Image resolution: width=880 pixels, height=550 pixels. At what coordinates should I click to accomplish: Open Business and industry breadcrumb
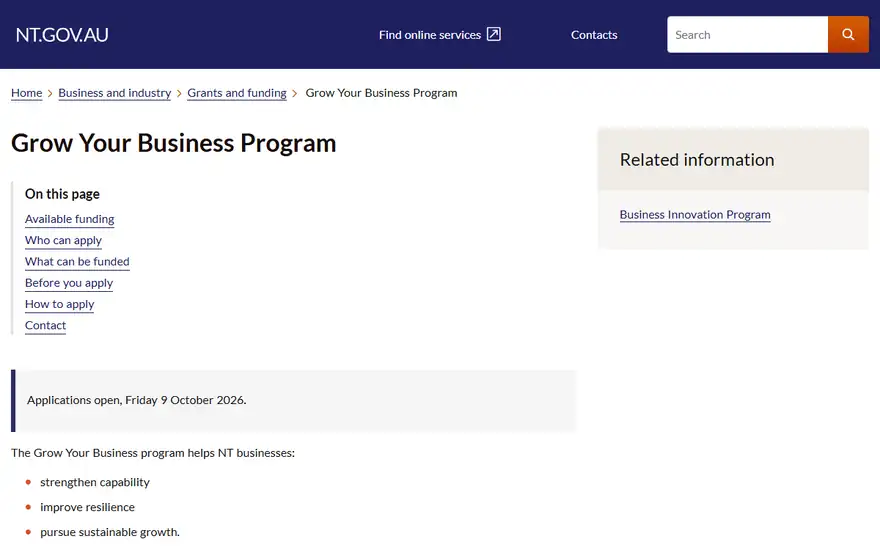point(114,93)
